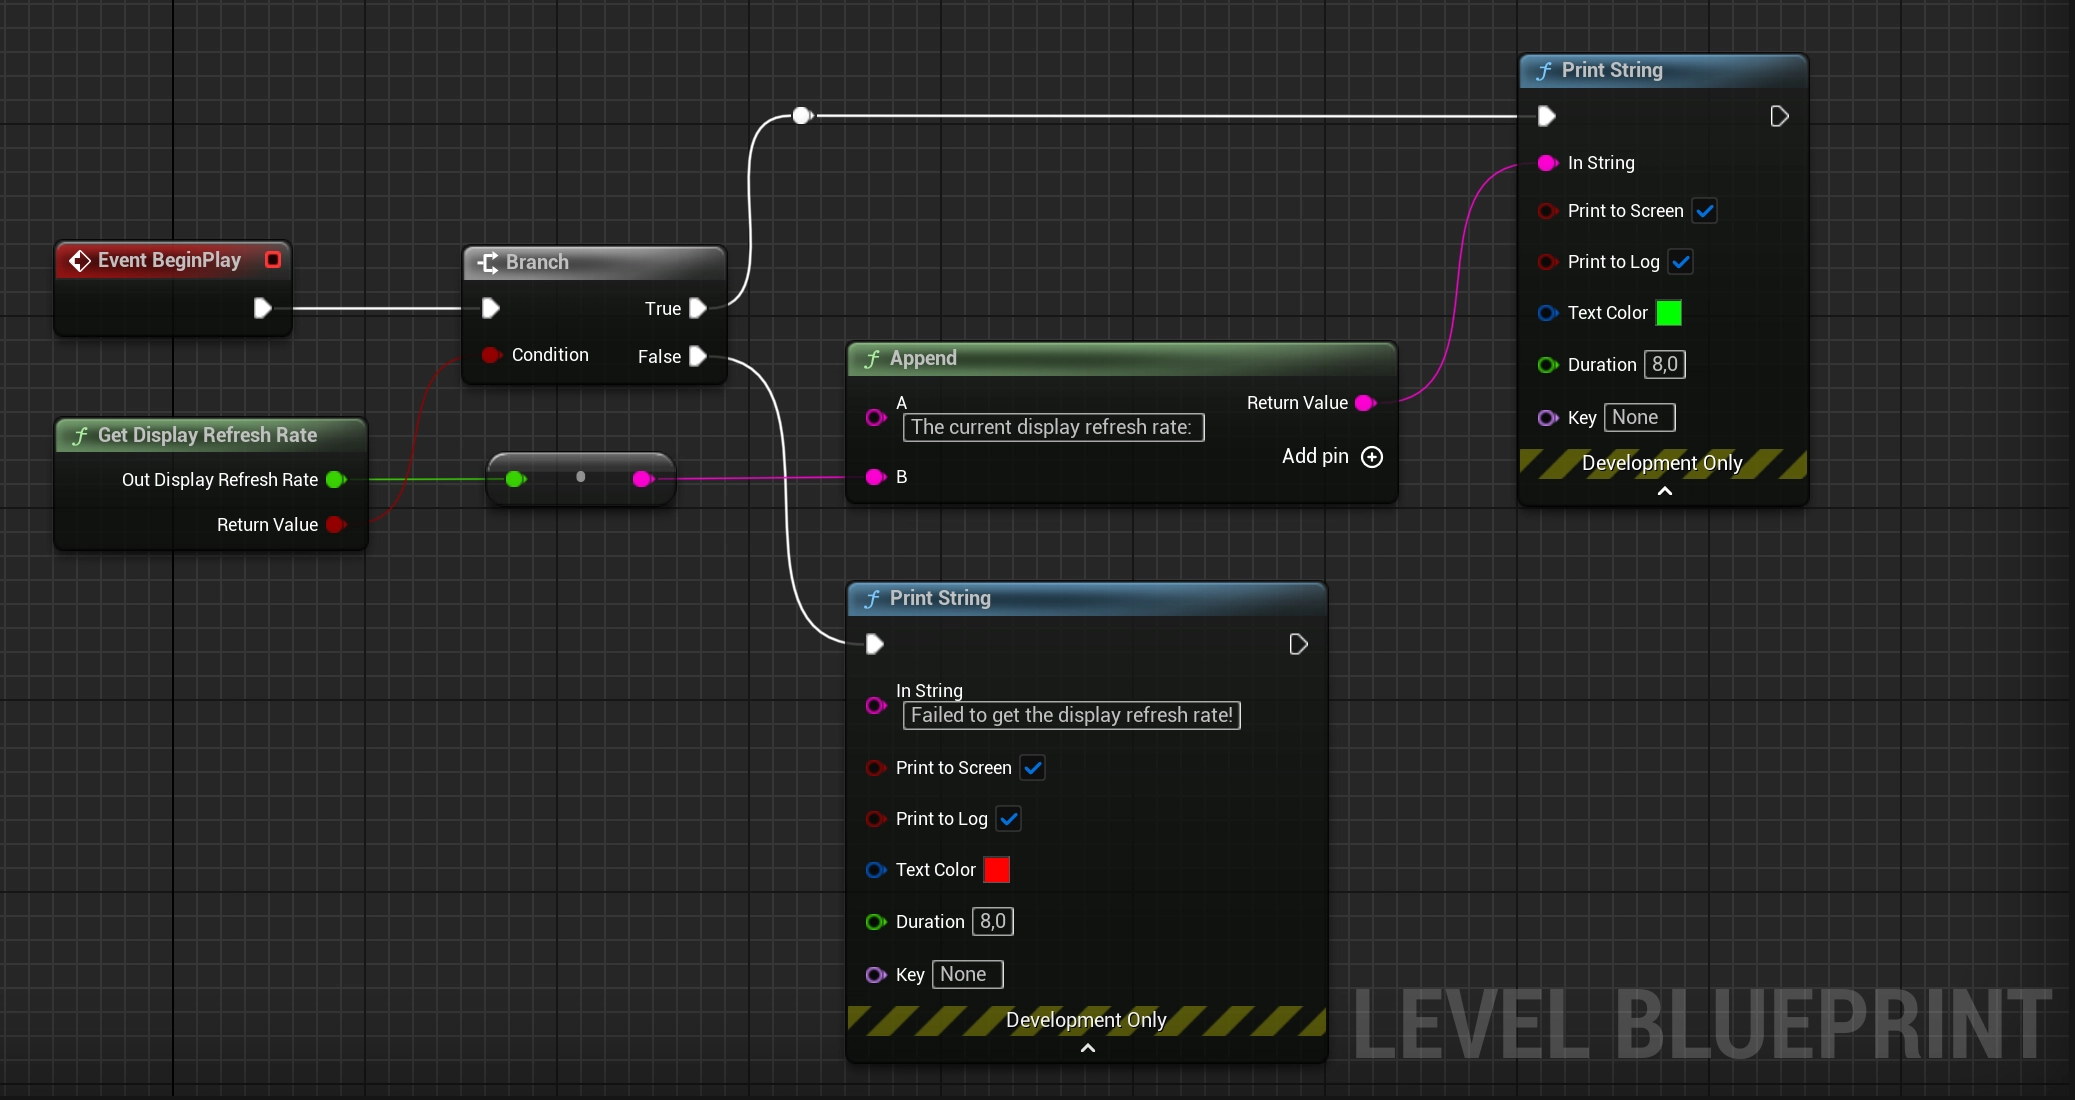Click the Out Display Refresh Rate green pin
This screenshot has height=1100, width=2075.
(x=336, y=480)
